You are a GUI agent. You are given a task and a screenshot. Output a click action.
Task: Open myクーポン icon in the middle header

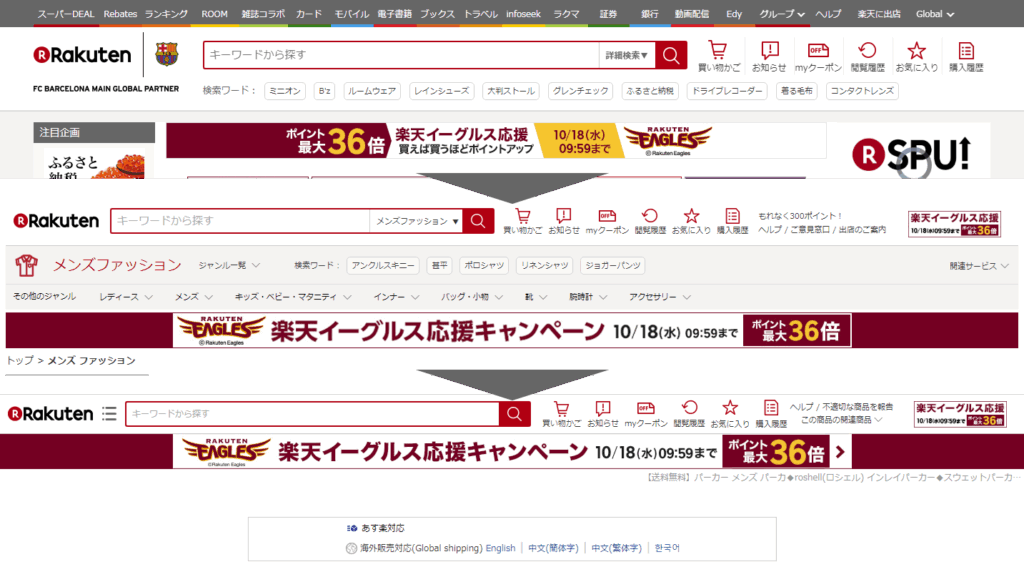click(607, 221)
